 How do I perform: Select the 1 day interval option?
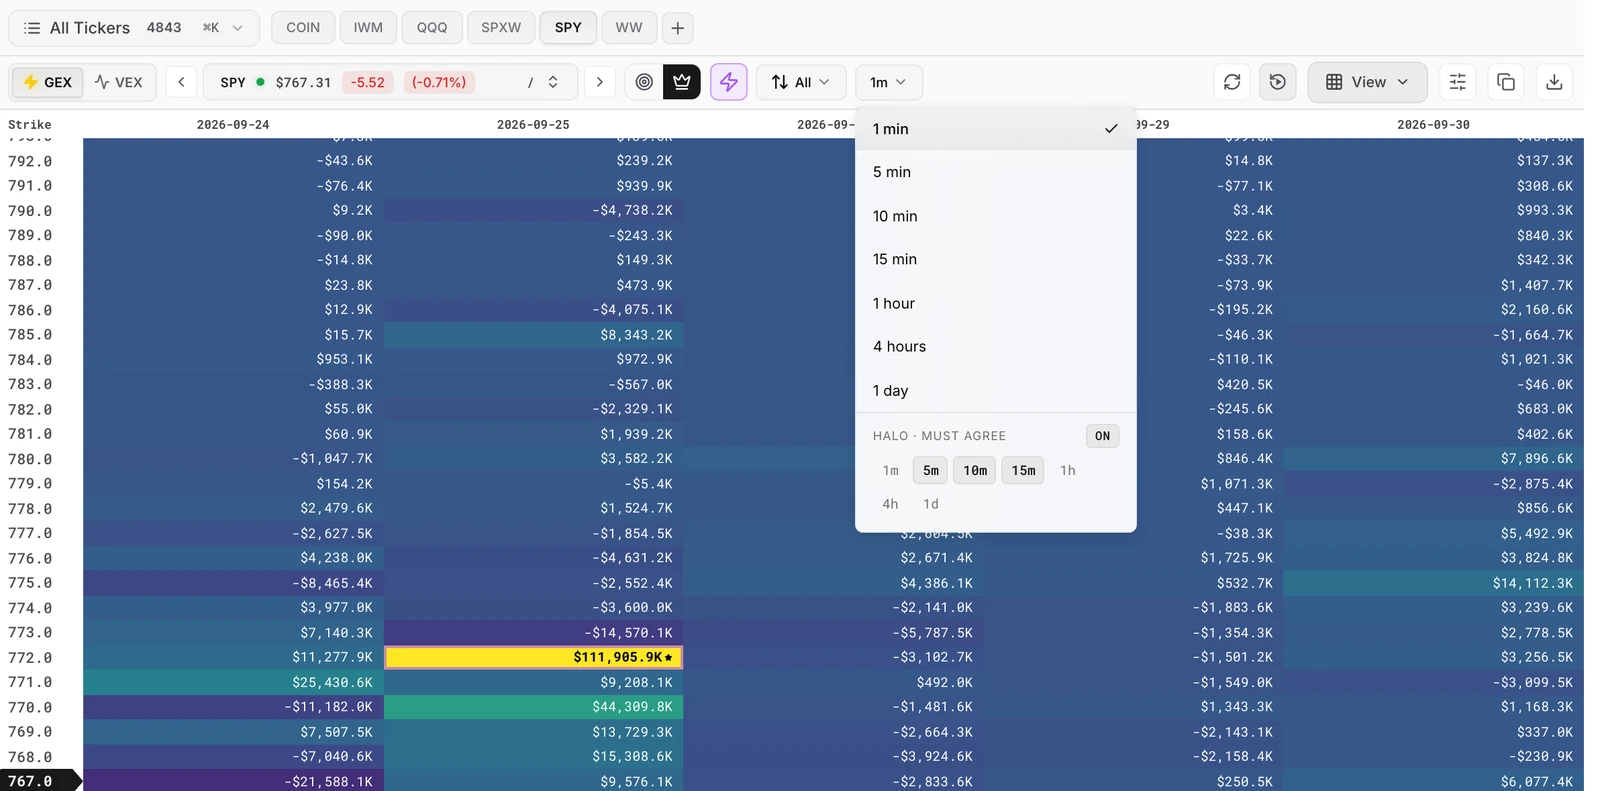[x=995, y=390]
